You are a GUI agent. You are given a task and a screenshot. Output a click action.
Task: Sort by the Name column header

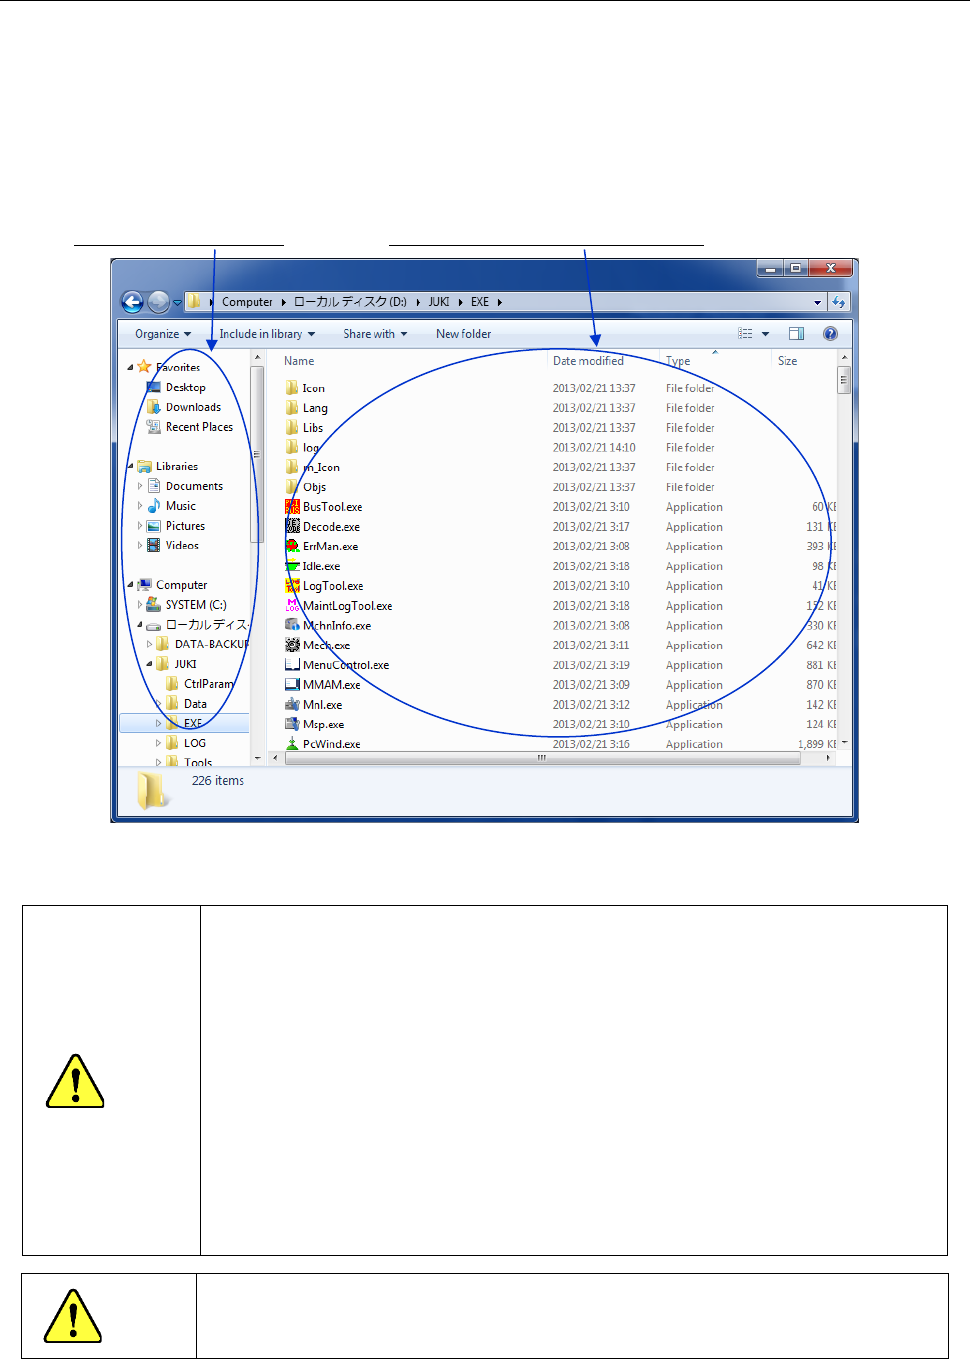pyautogui.click(x=299, y=361)
